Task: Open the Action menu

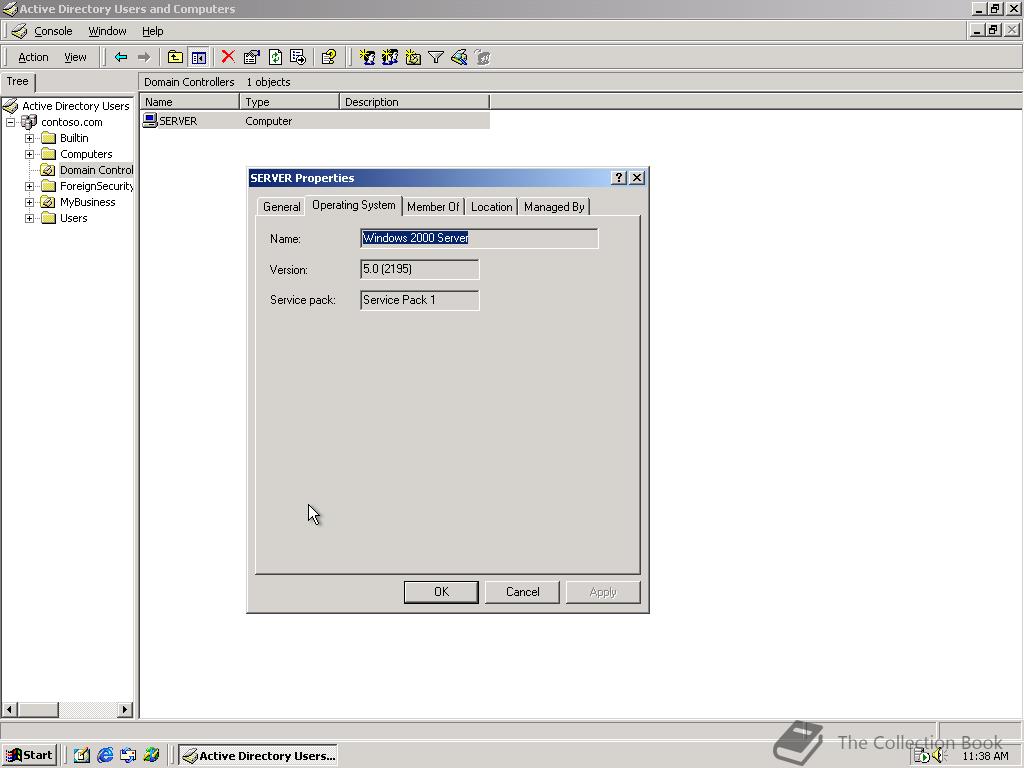Action: pyautogui.click(x=33, y=57)
